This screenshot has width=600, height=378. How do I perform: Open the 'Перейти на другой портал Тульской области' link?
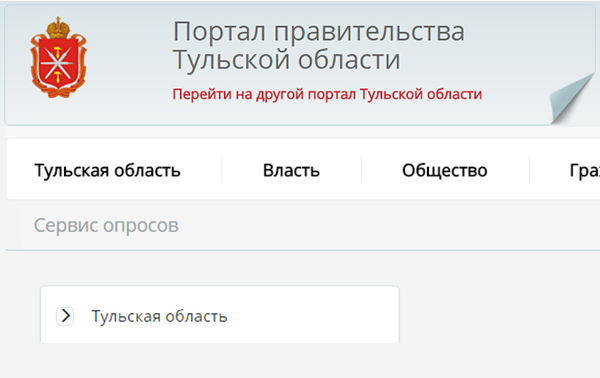pos(327,94)
